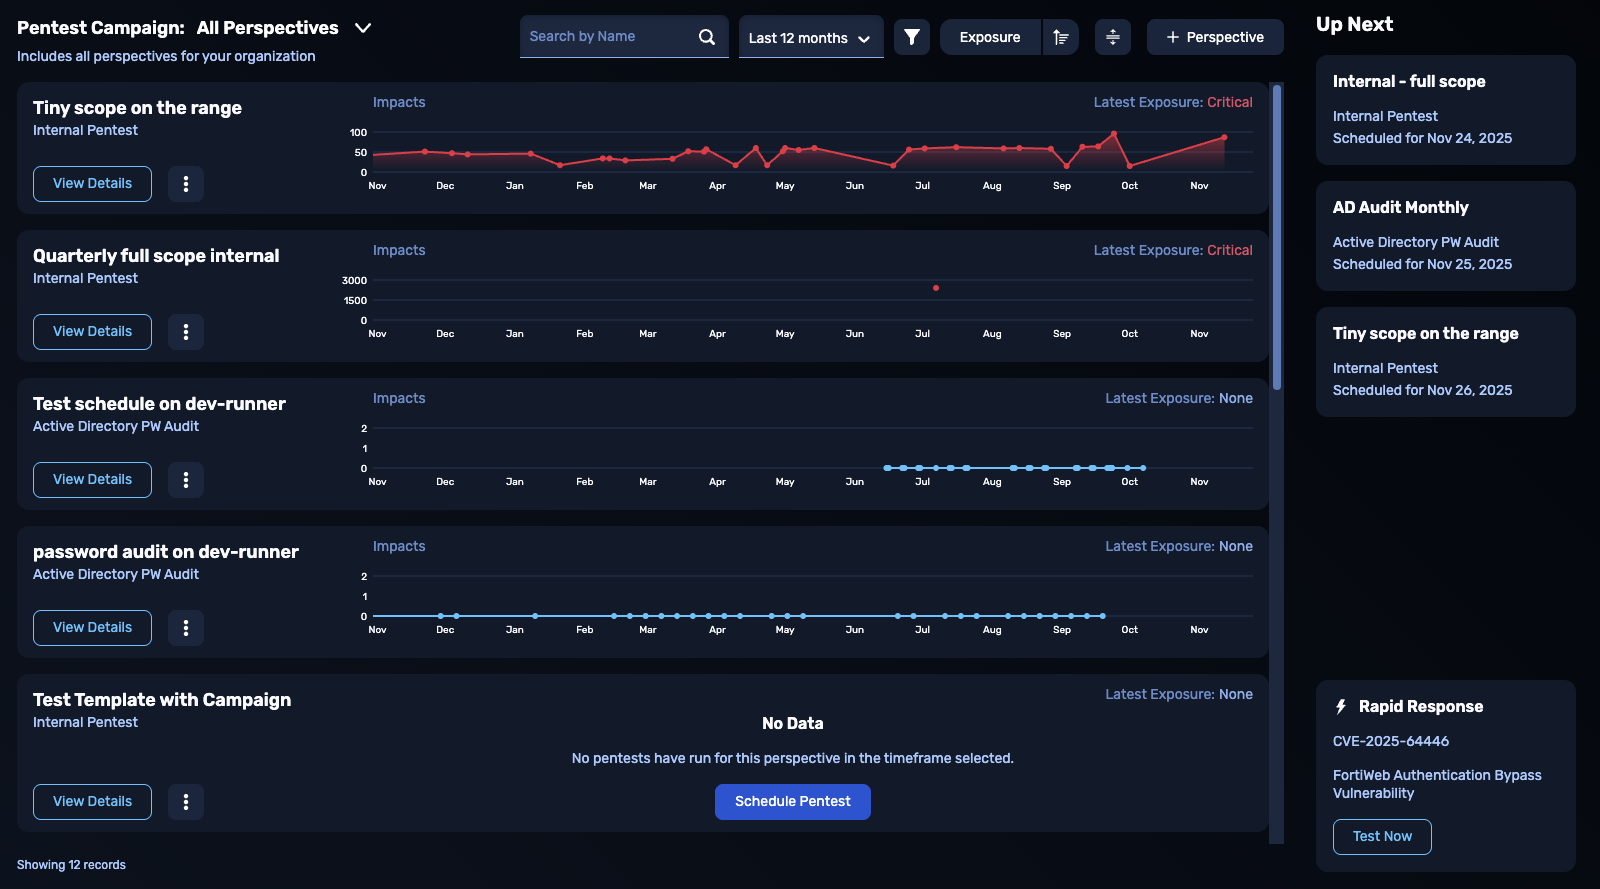Open the AD Audit Monthly upcoming card
Viewport: 1600px width, 889px height.
click(x=1445, y=236)
